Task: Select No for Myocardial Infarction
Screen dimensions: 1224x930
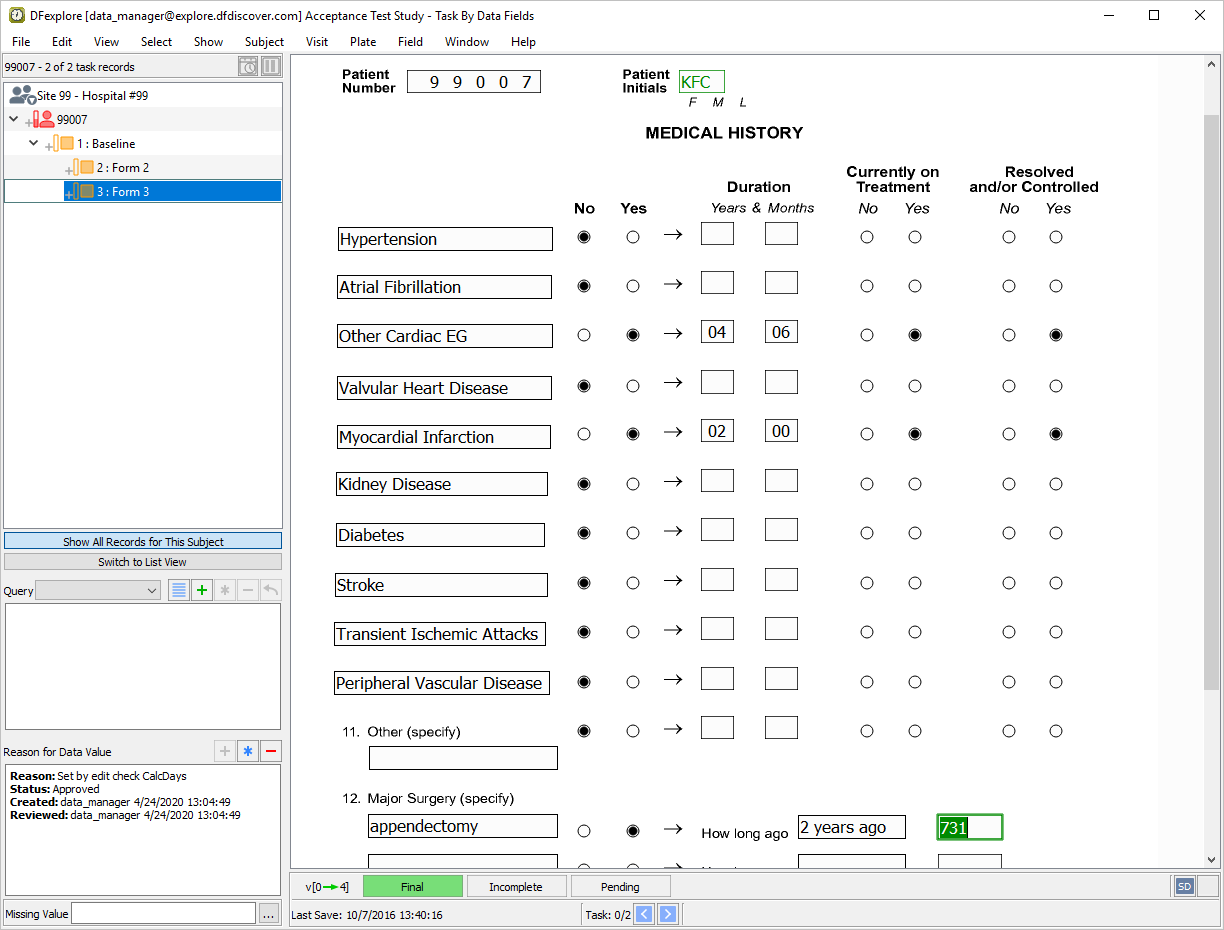Action: tap(584, 434)
